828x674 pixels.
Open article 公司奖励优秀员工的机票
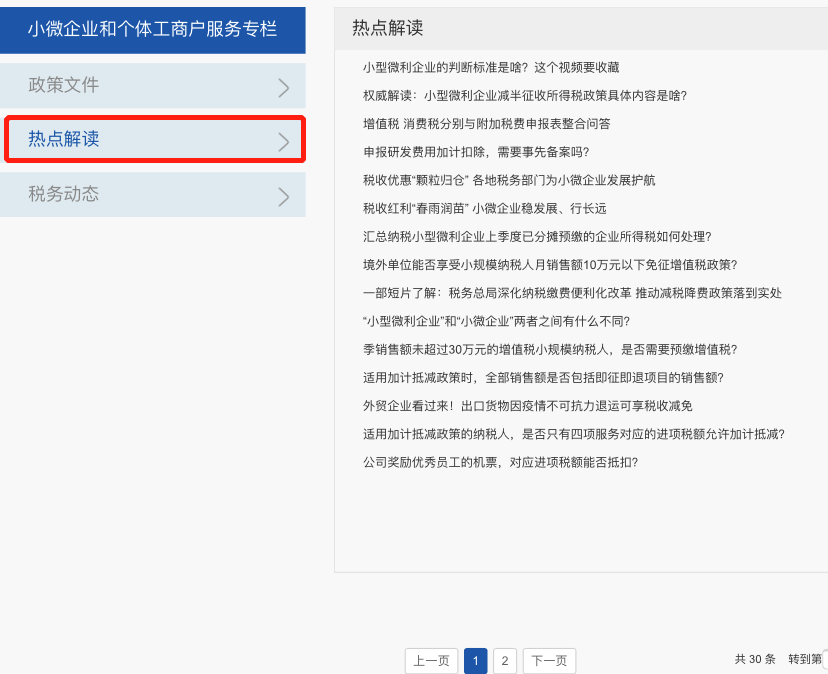click(x=500, y=462)
